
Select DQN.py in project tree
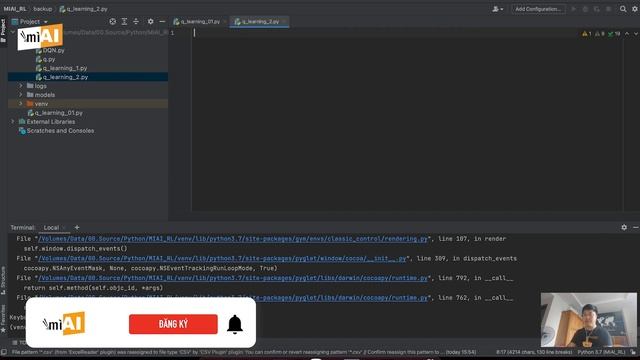coord(53,50)
